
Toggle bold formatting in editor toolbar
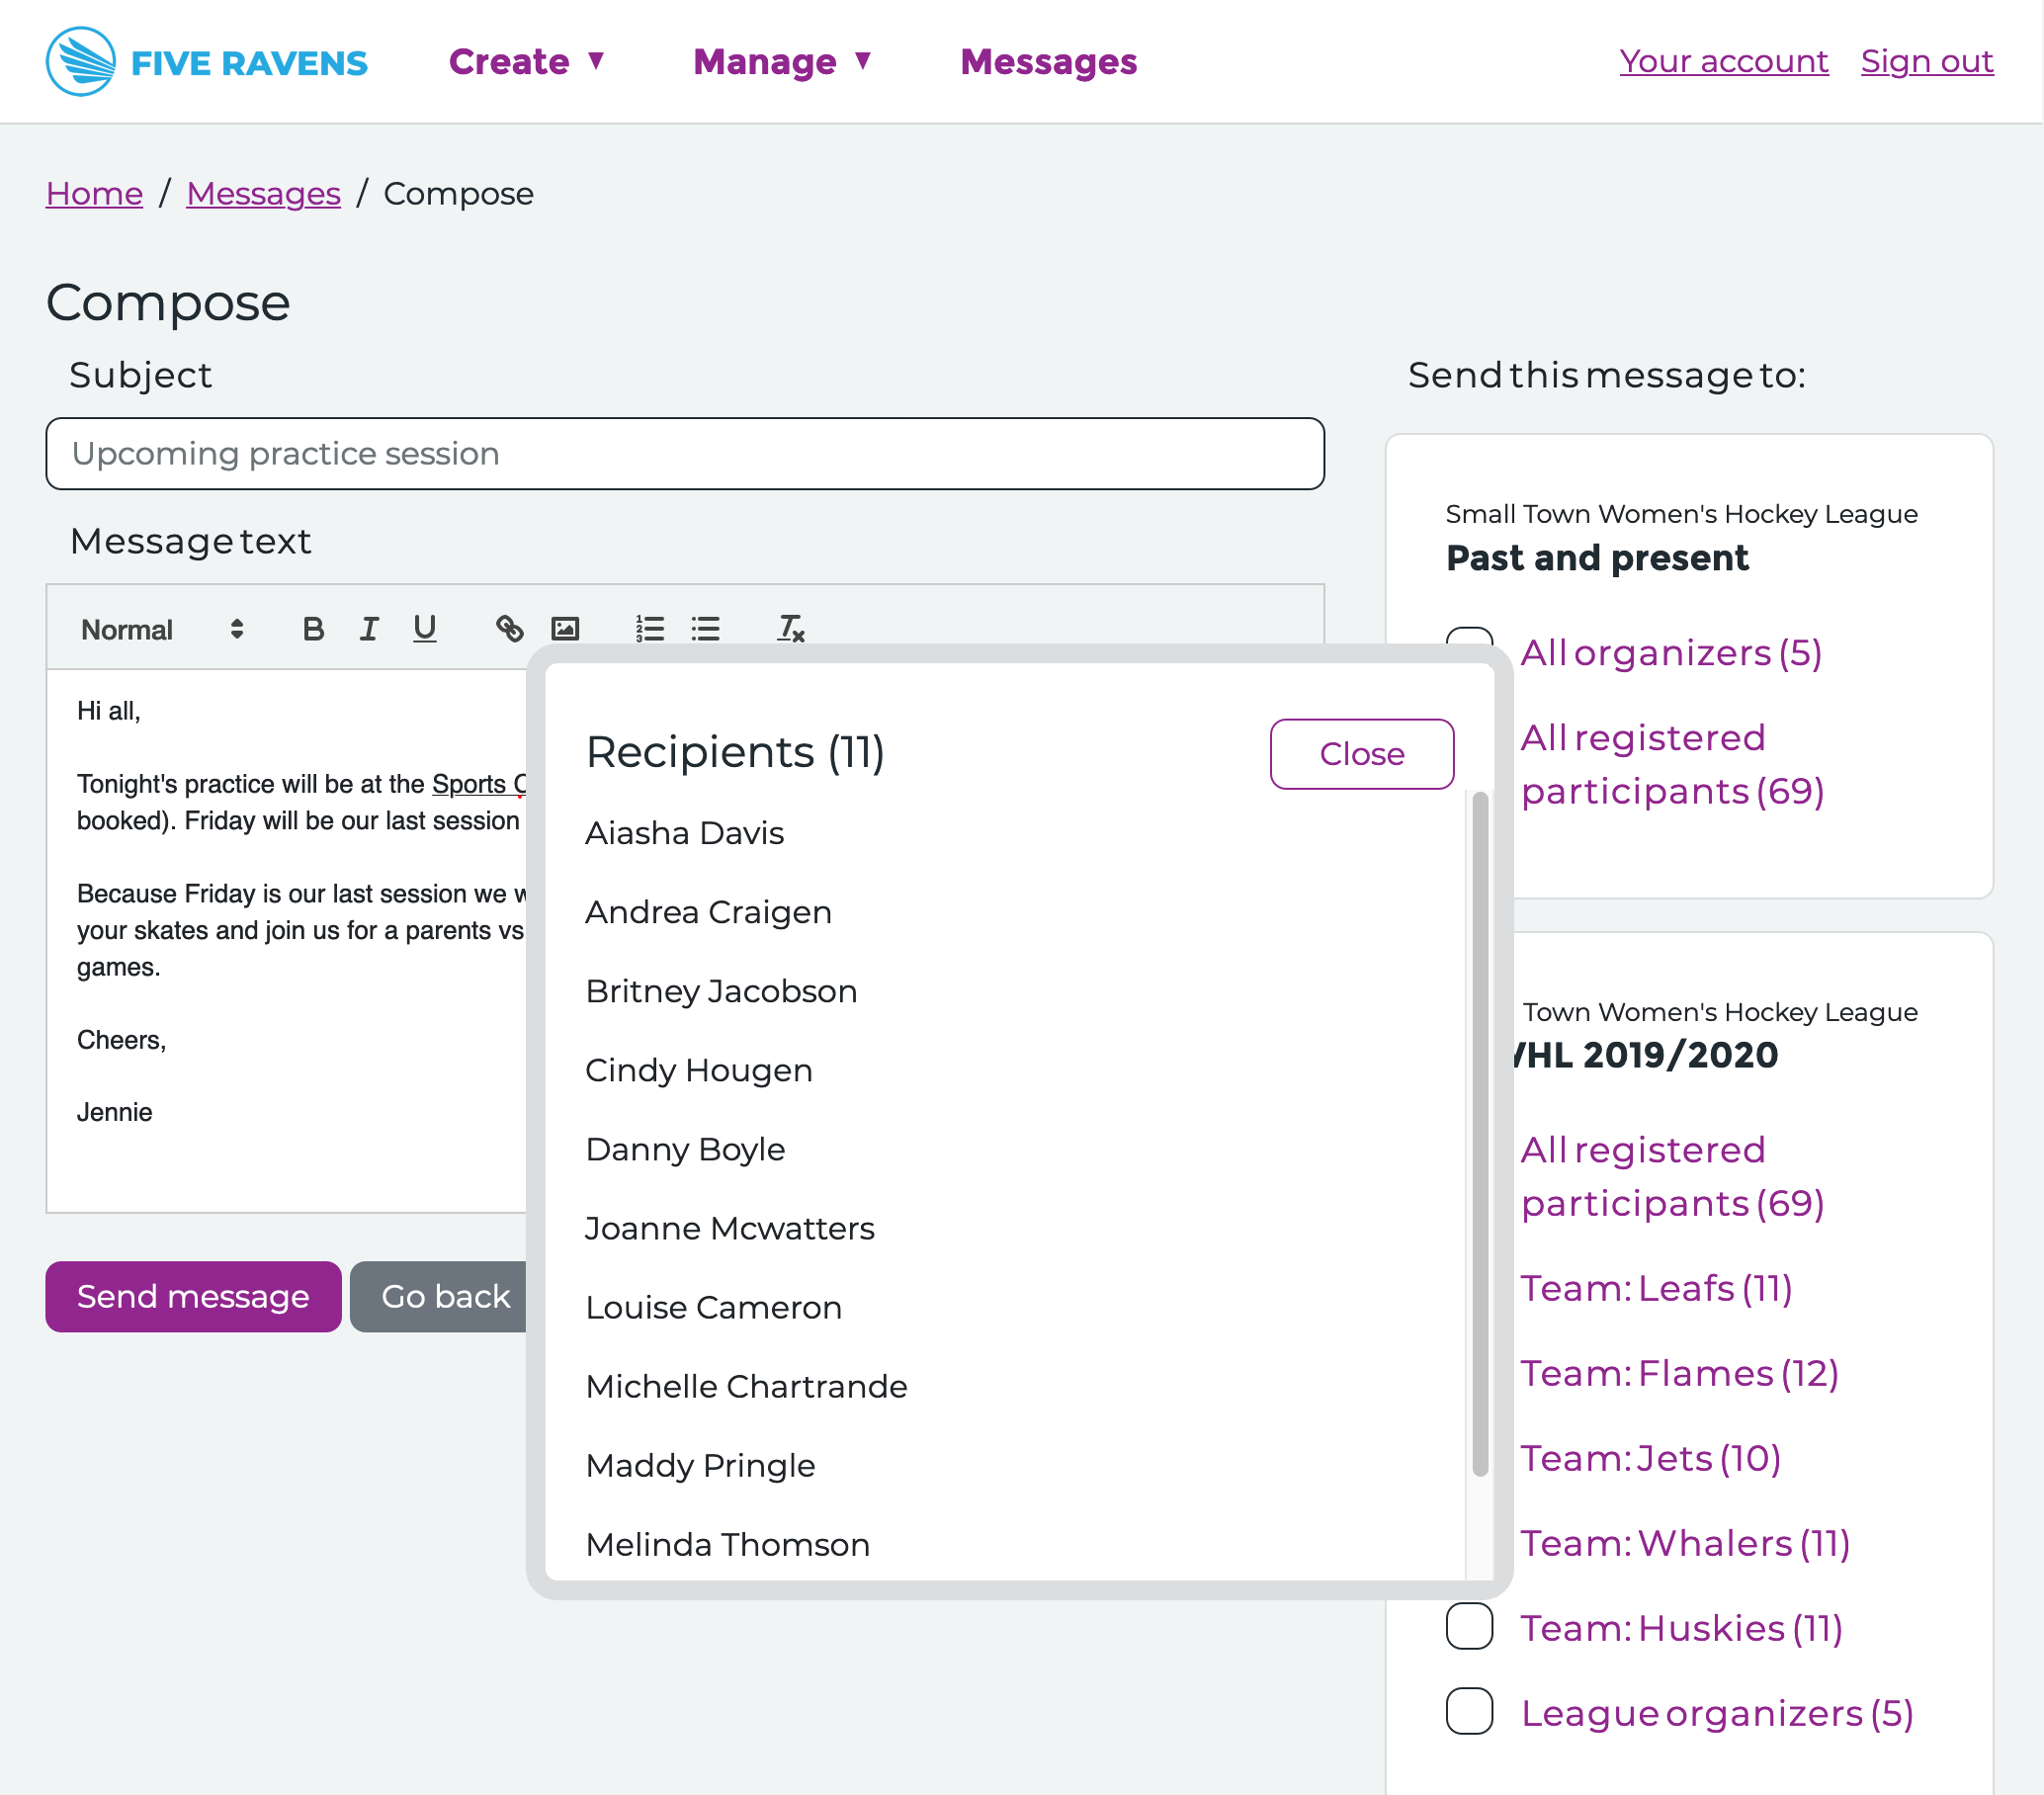313,629
